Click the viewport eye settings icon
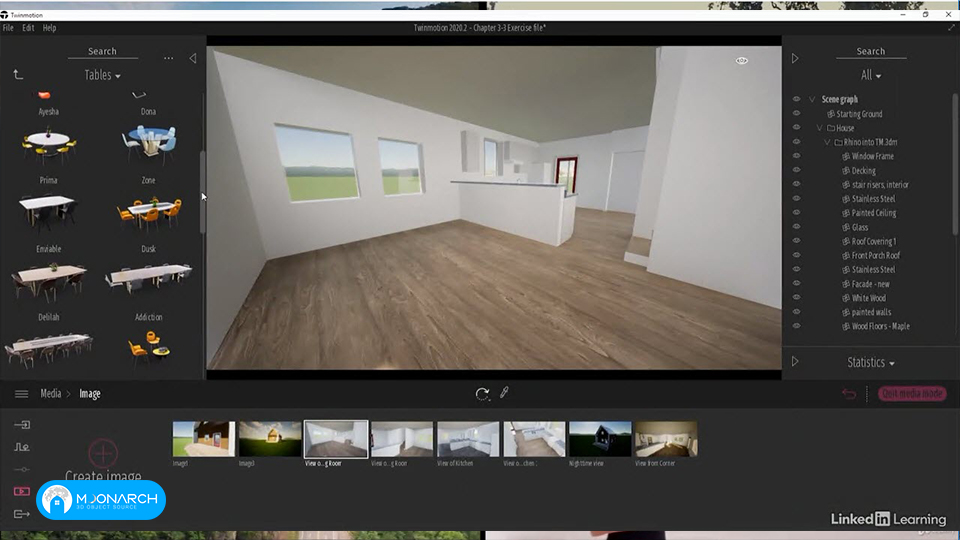 [x=741, y=61]
